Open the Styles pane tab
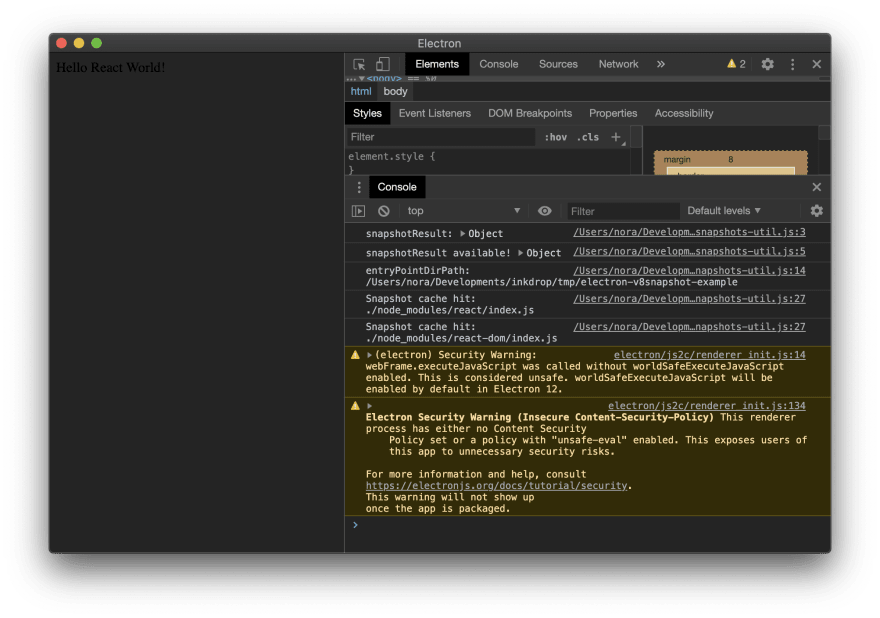Screen dimensions: 880x618 367,113
